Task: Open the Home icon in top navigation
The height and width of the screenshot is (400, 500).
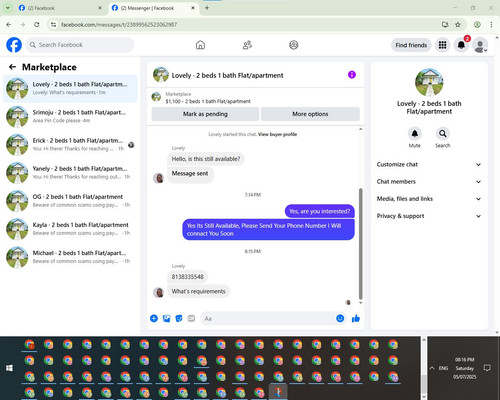Action: (200, 45)
